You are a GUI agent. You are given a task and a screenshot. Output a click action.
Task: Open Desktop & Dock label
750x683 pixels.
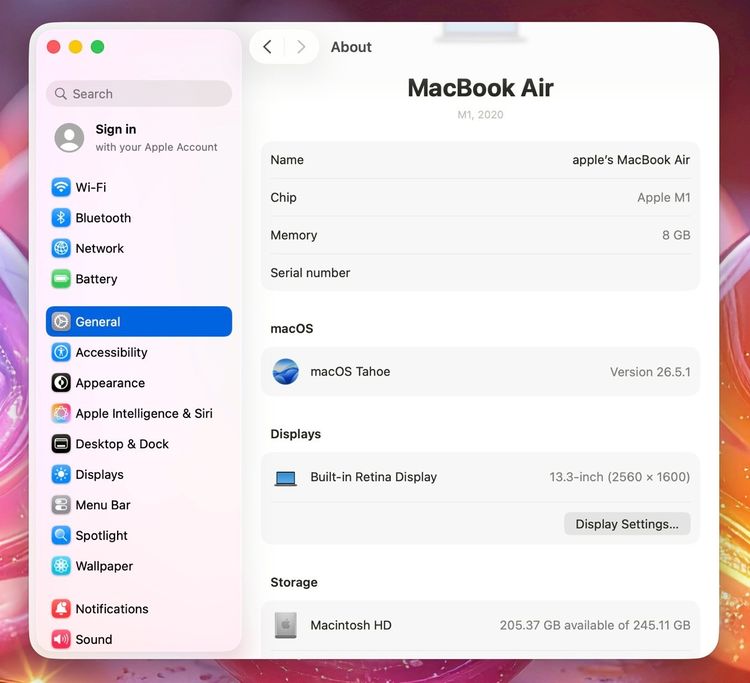(x=122, y=444)
